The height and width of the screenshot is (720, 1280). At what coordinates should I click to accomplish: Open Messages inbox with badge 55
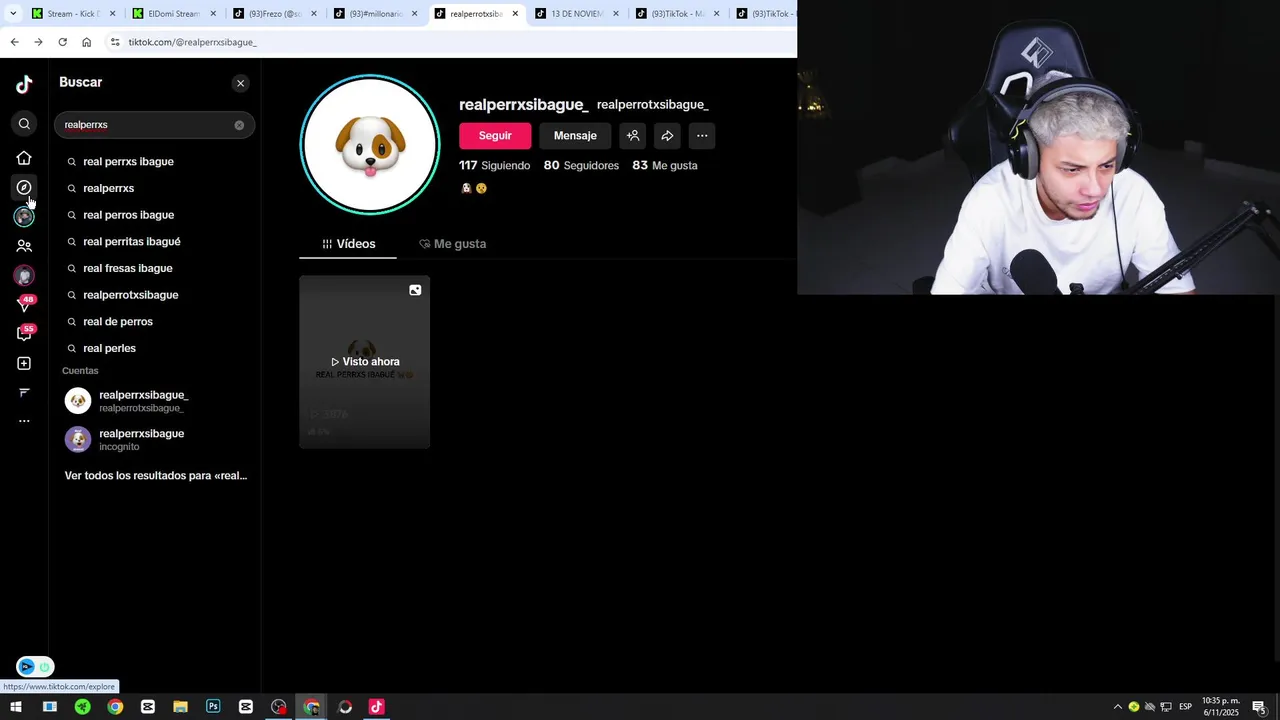(x=24, y=334)
